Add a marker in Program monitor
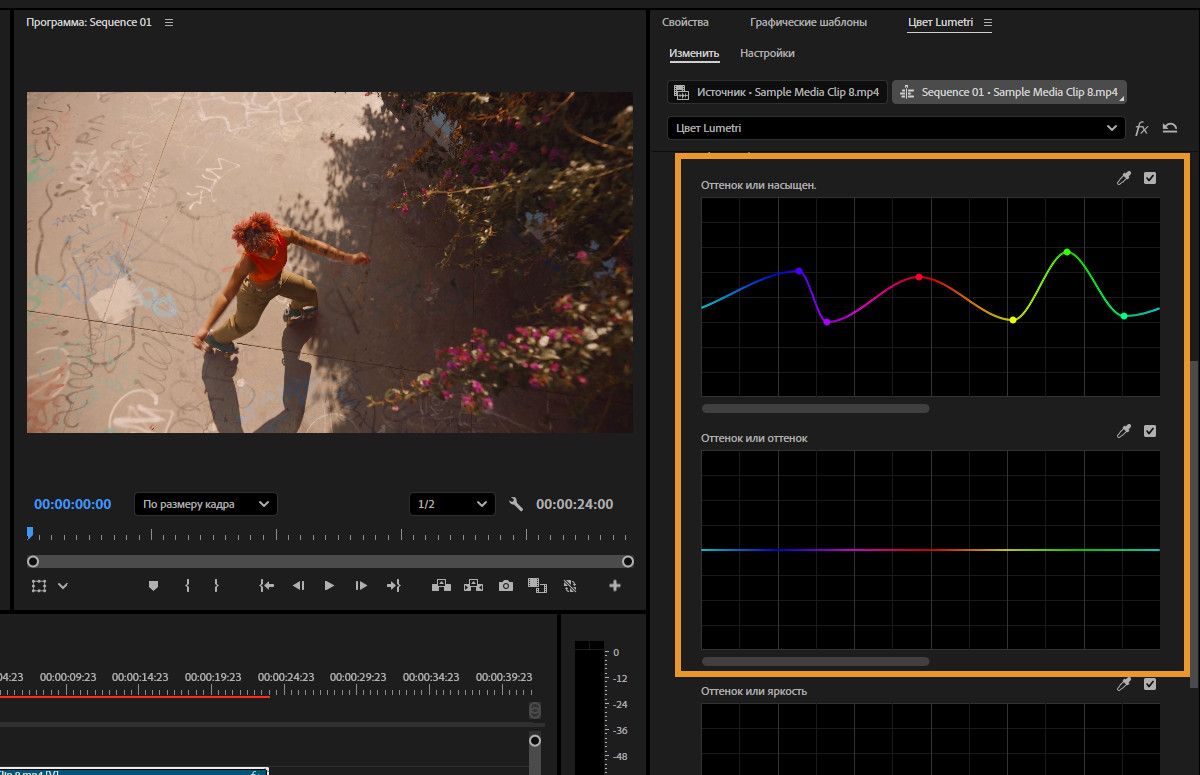 point(153,586)
